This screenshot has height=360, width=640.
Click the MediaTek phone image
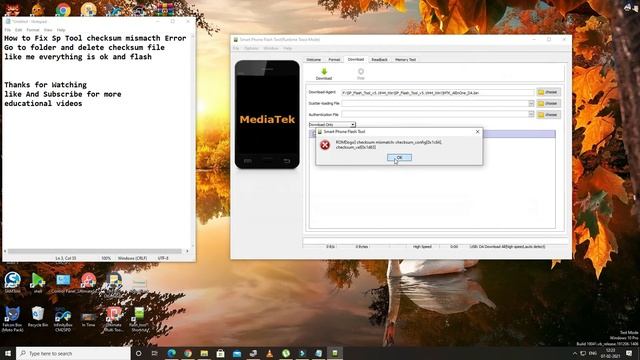click(267, 114)
